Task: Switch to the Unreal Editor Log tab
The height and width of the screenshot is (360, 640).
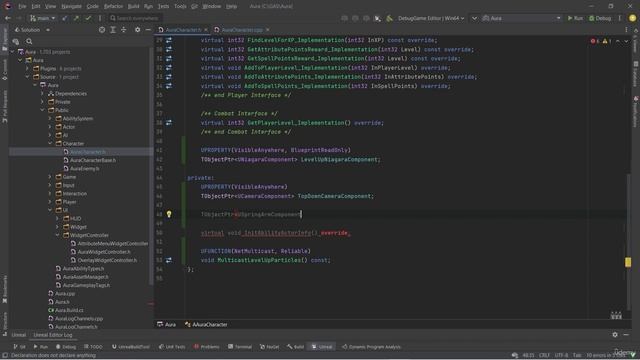Action: point(53,335)
